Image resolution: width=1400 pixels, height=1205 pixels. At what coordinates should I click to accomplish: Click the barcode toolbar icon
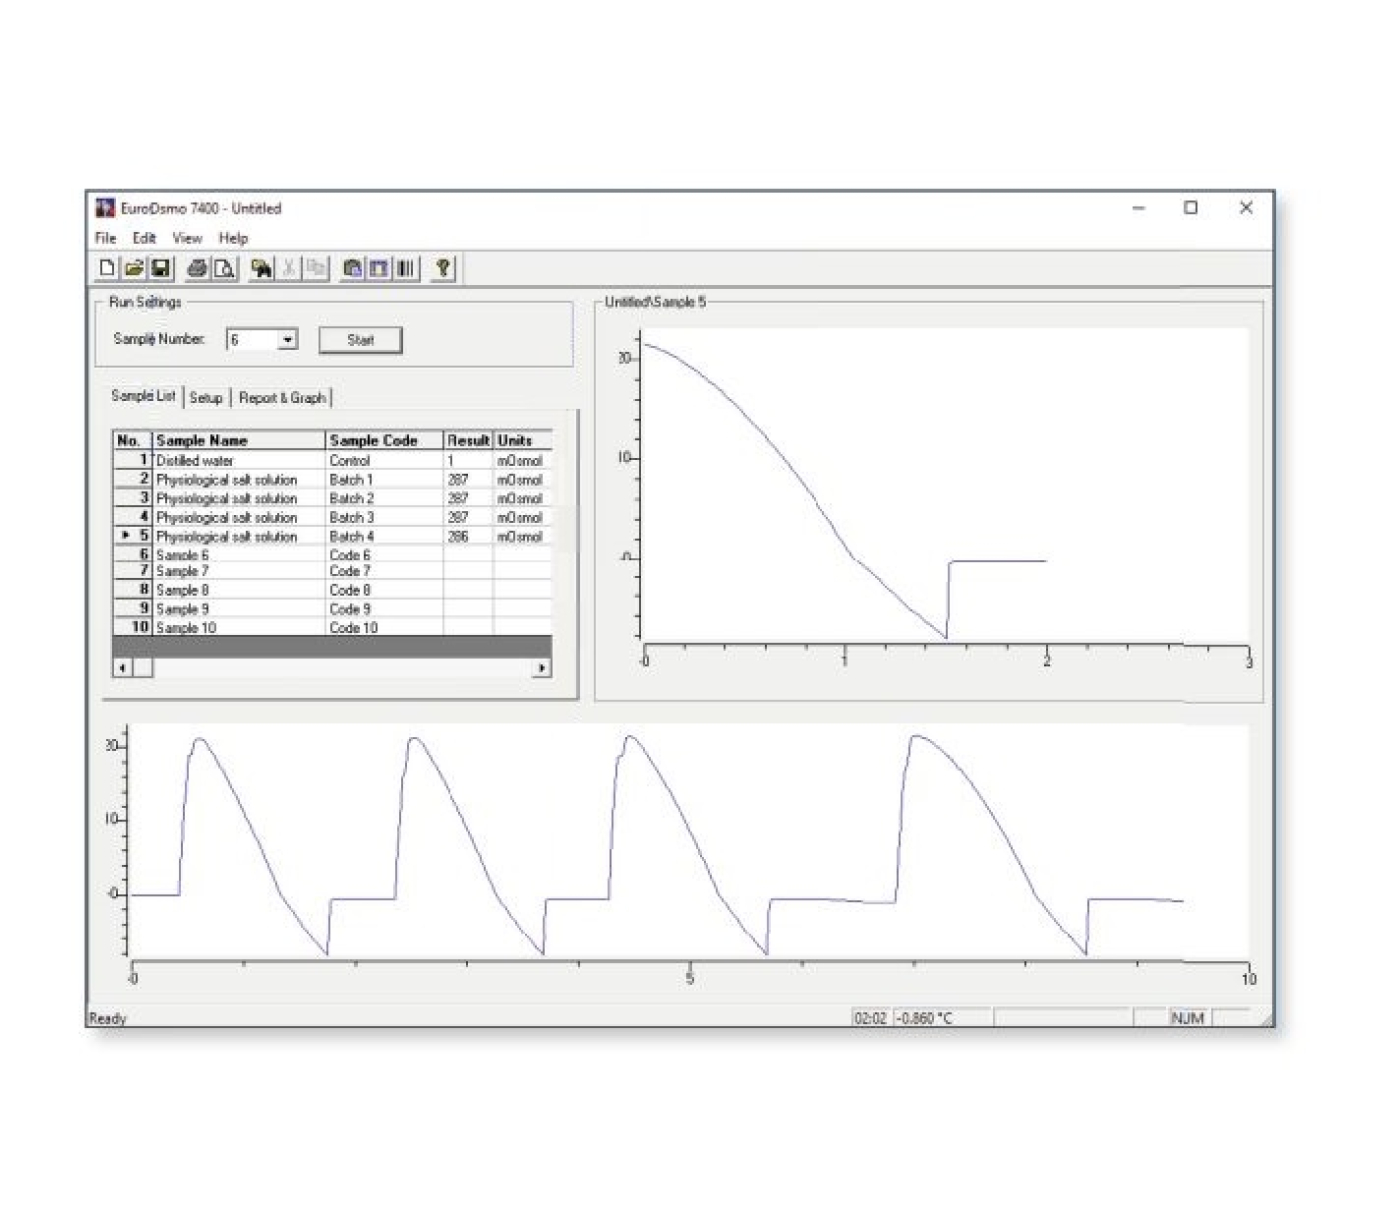405,268
